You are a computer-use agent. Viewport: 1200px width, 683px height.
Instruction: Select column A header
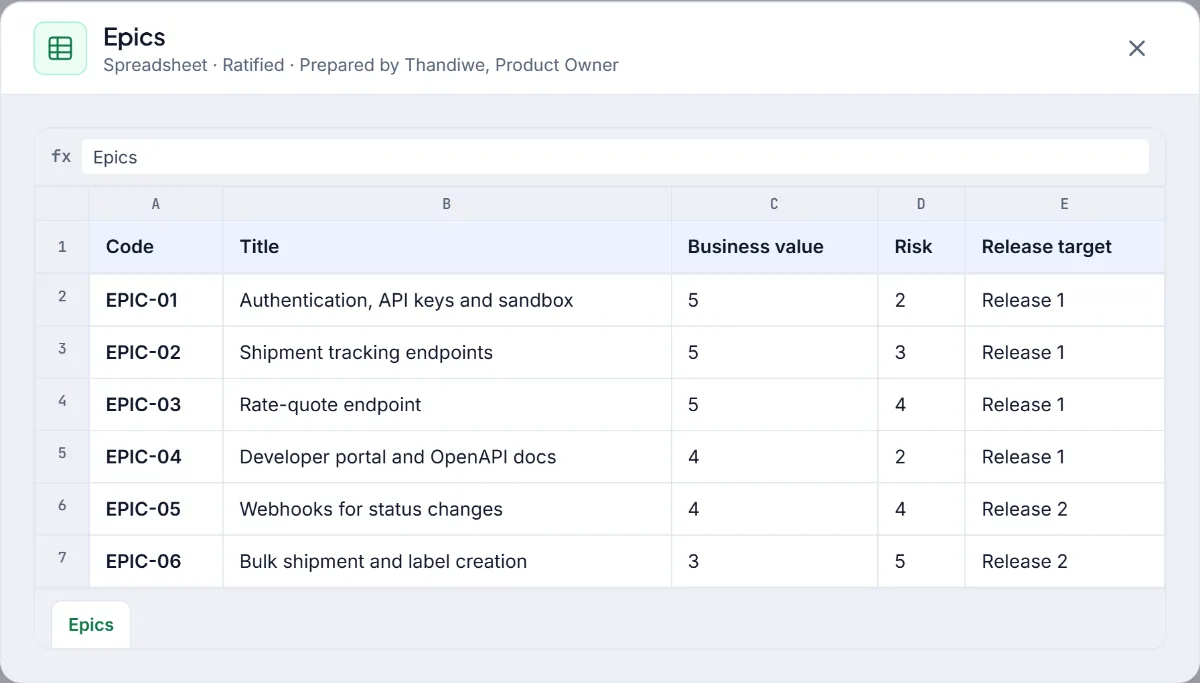point(156,204)
